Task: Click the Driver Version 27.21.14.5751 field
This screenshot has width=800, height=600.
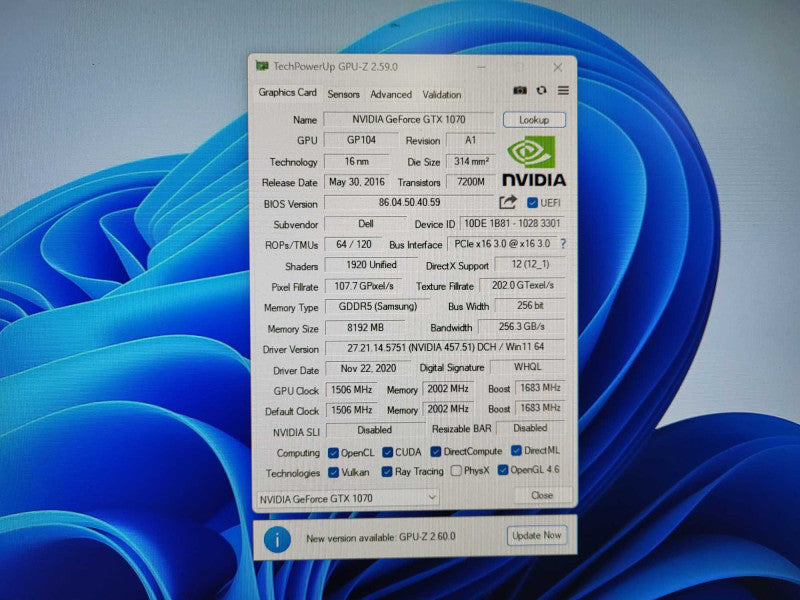Action: (445, 347)
